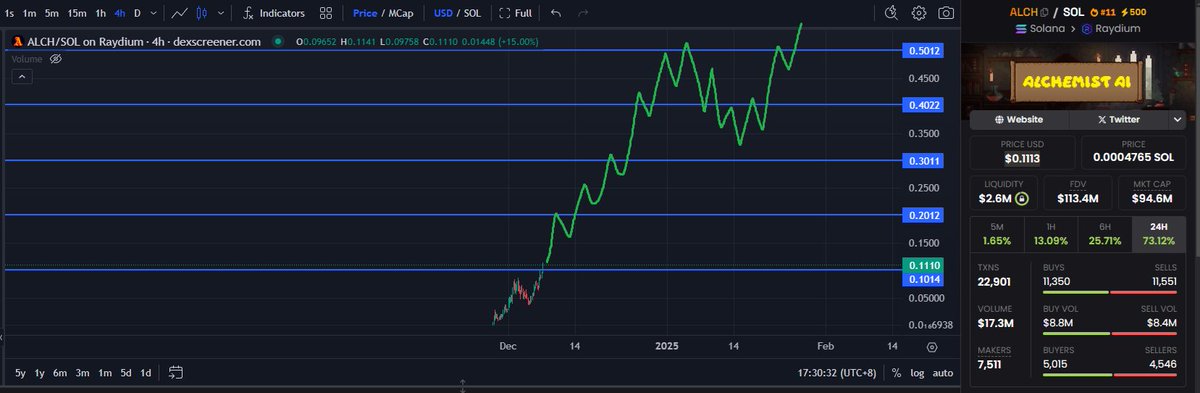The width and height of the screenshot is (1200, 393).
Task: Open the Indicators fx menu
Action: click(273, 14)
